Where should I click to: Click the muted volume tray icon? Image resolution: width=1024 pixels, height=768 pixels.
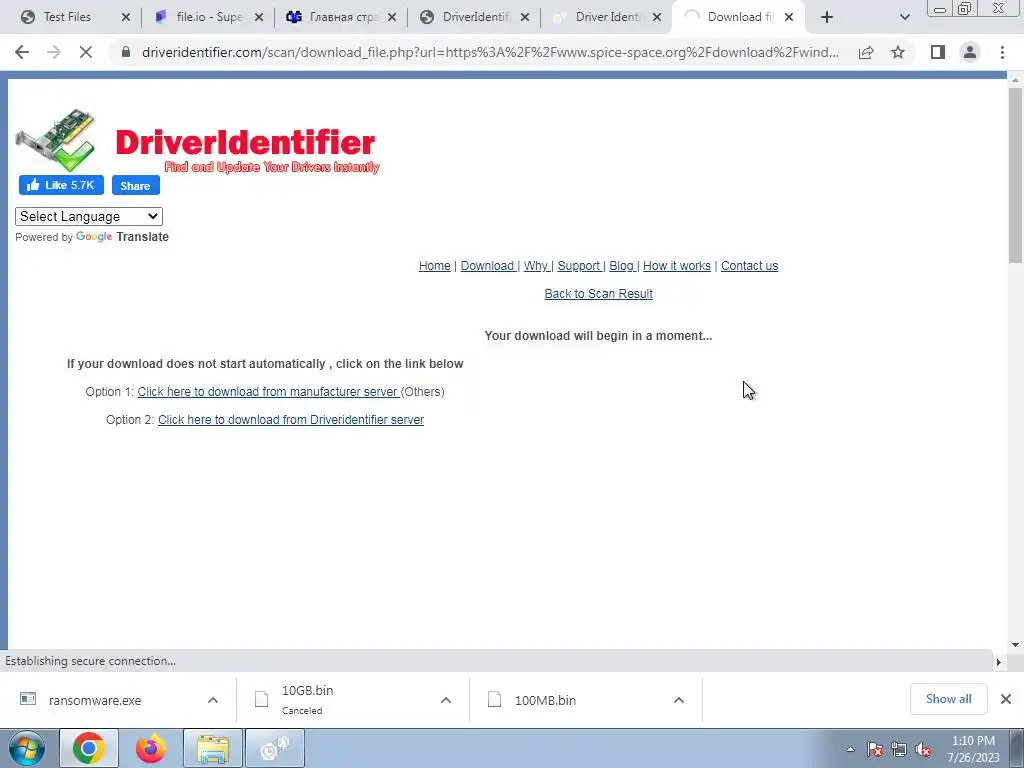click(923, 749)
